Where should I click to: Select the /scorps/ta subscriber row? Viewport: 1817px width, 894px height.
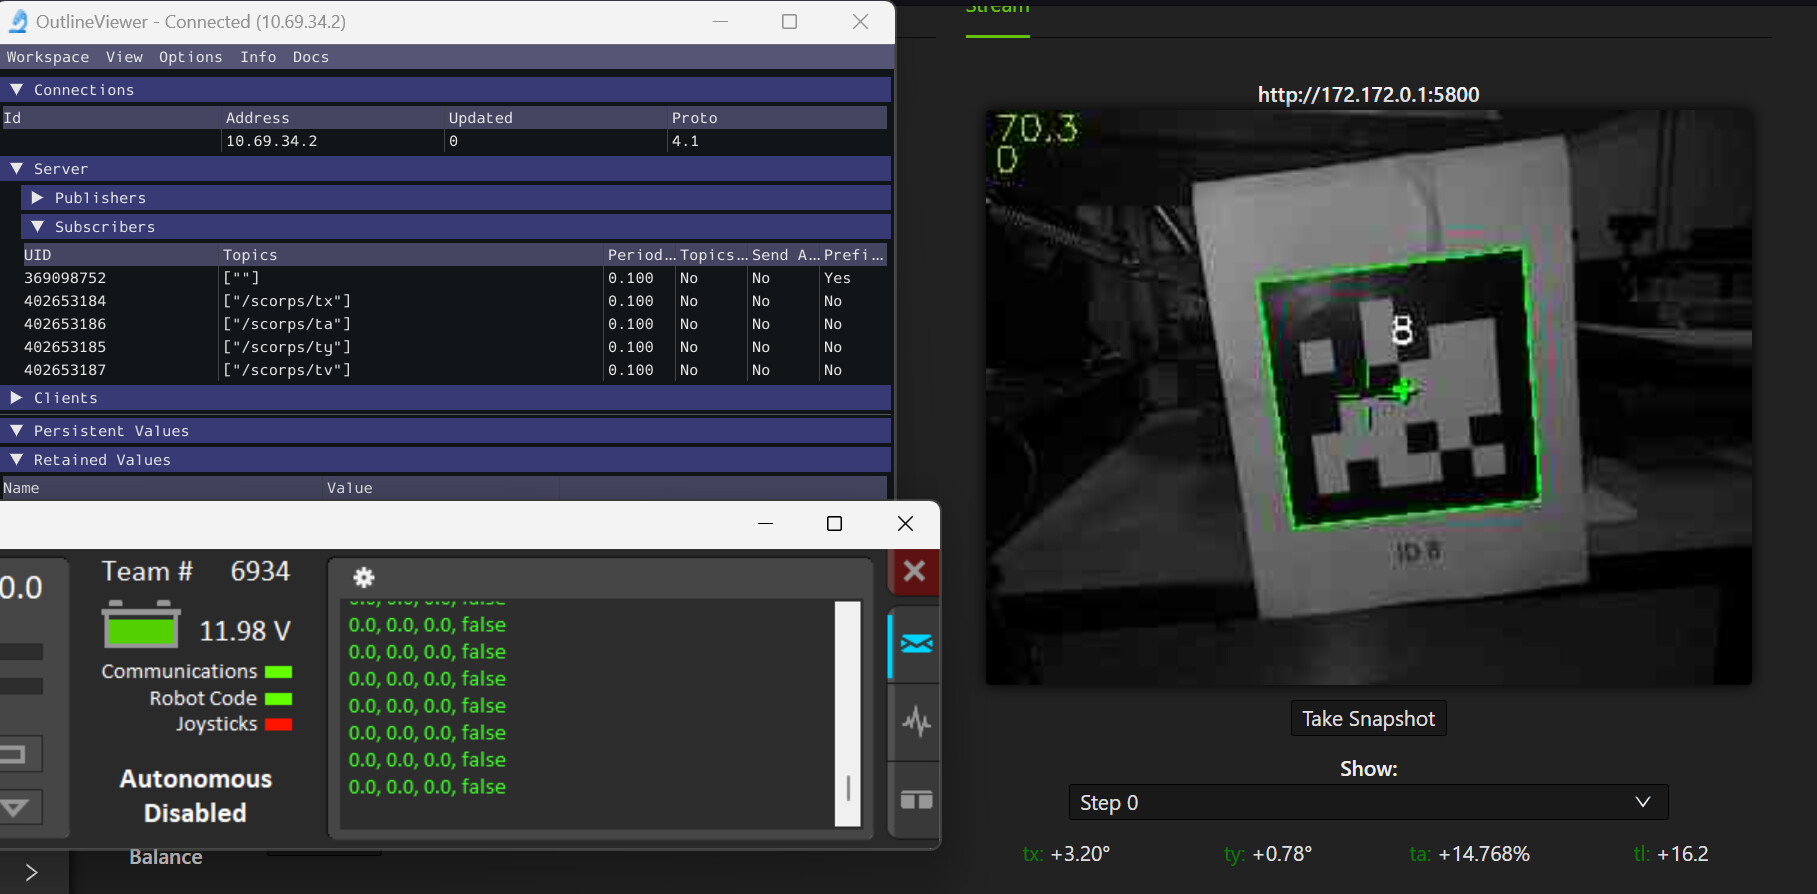[x=454, y=324]
